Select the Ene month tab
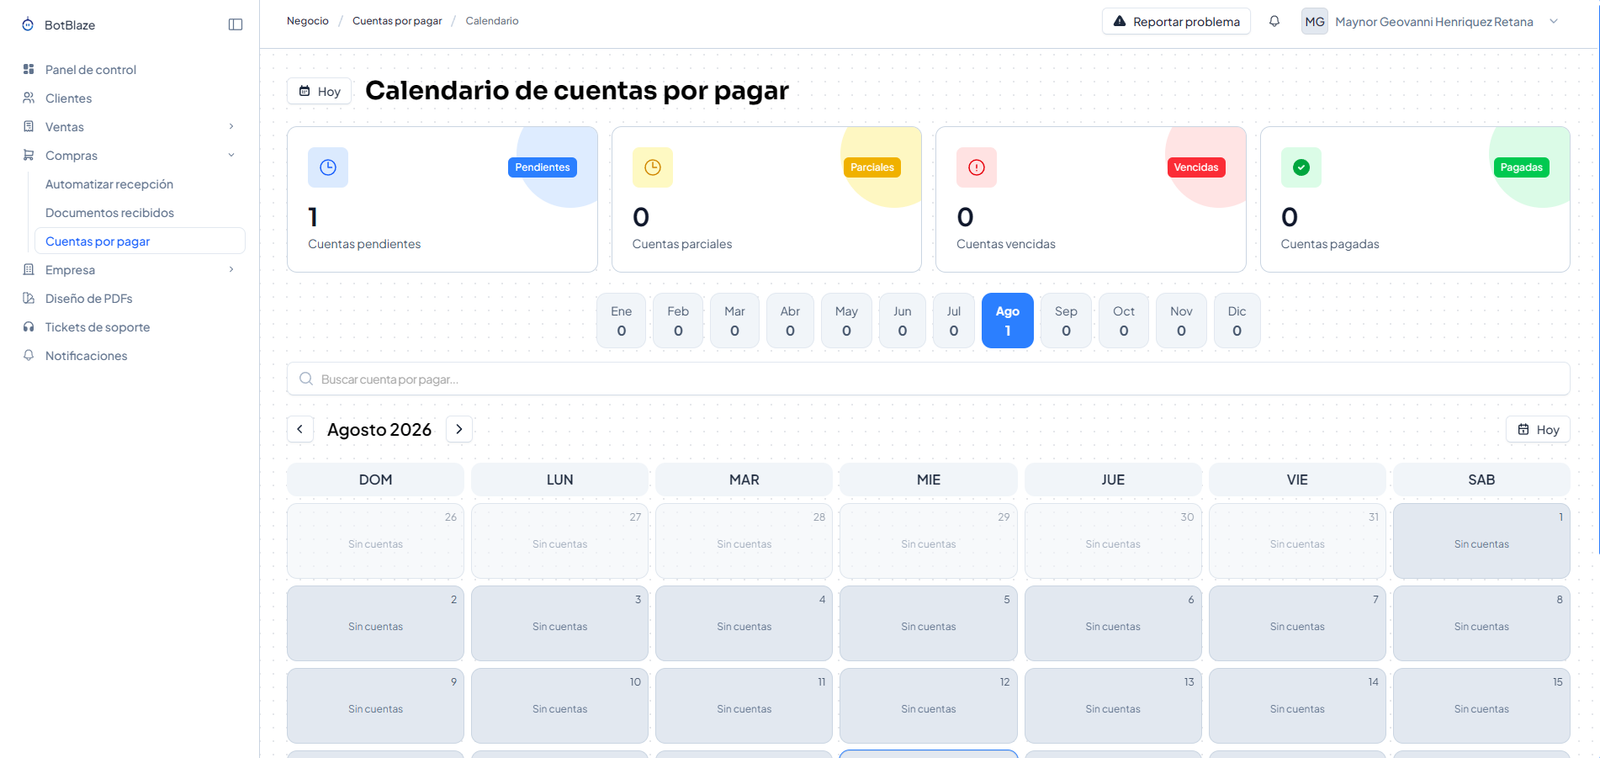 [x=621, y=321]
